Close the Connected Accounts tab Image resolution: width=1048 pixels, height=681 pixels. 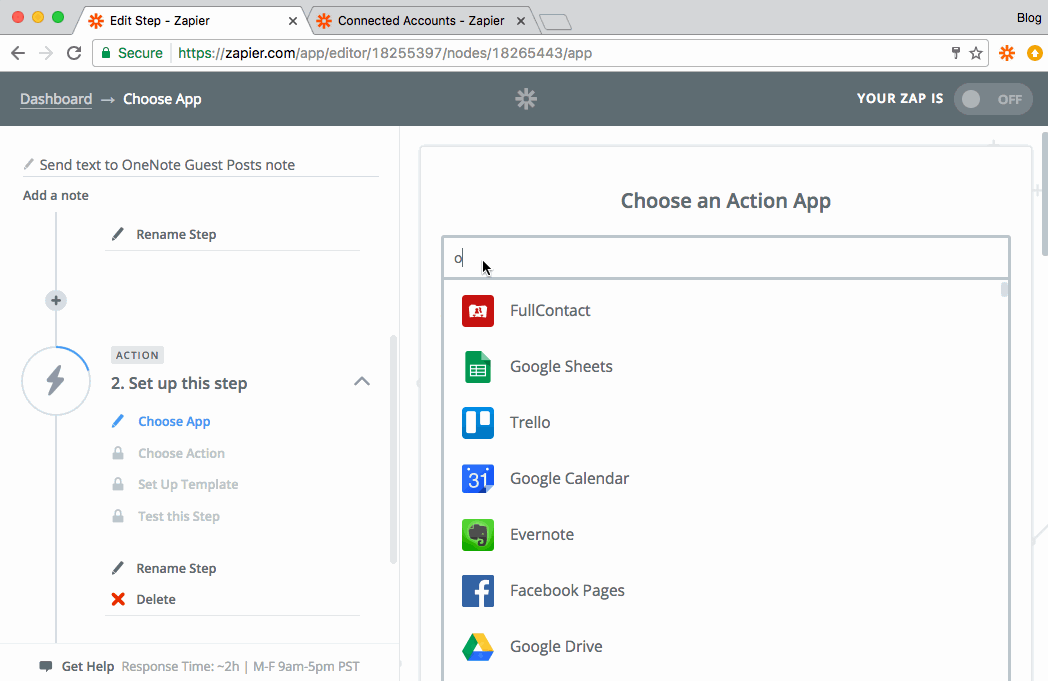click(521, 21)
